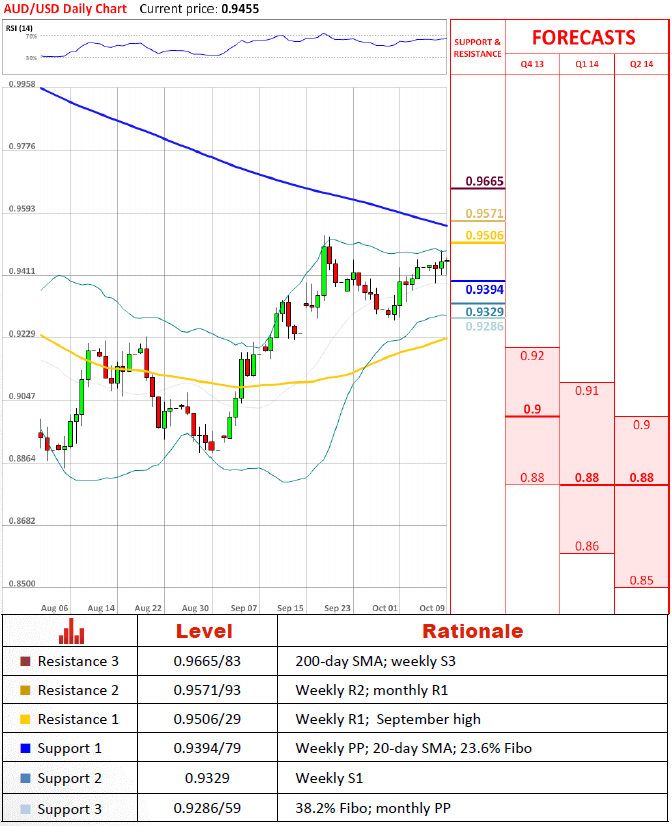Click the Resistance 3 dark red square marker
This screenshot has height=826, width=672.
coord(25,662)
